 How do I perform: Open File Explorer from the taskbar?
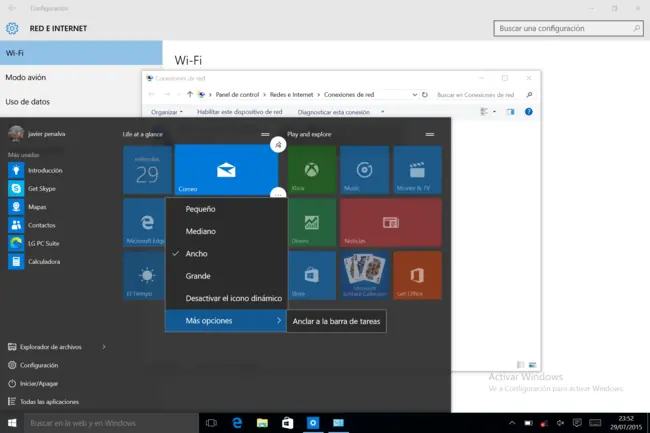(262, 423)
